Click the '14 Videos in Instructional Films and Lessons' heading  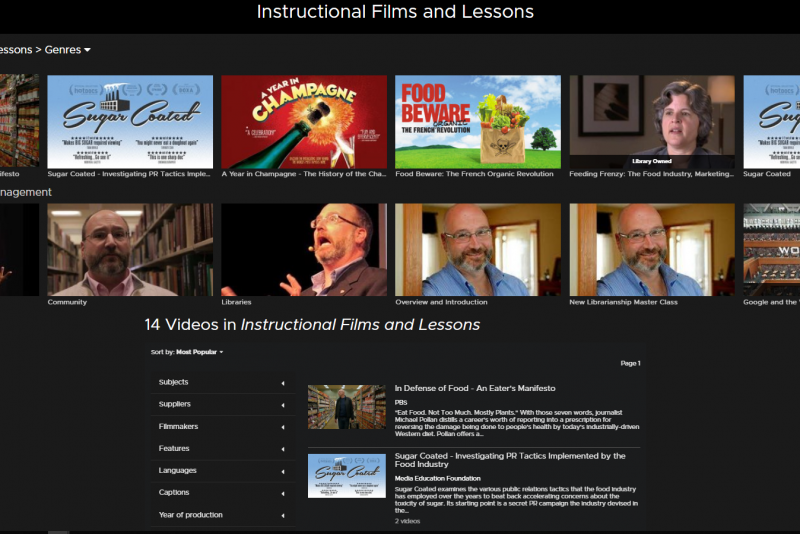(312, 325)
